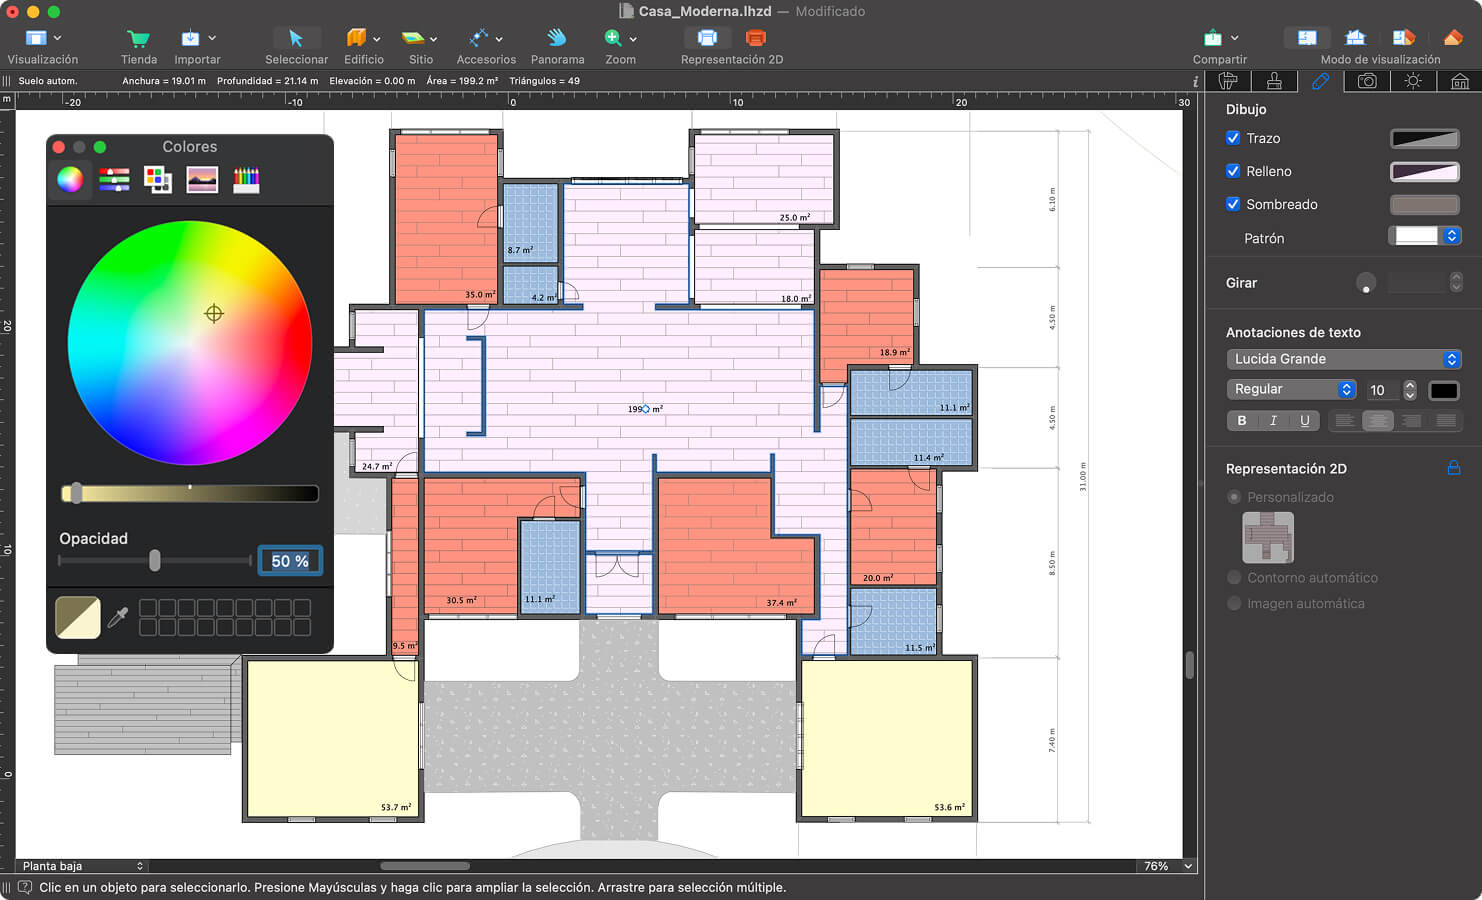Toggle italic text formatting

tap(1273, 421)
